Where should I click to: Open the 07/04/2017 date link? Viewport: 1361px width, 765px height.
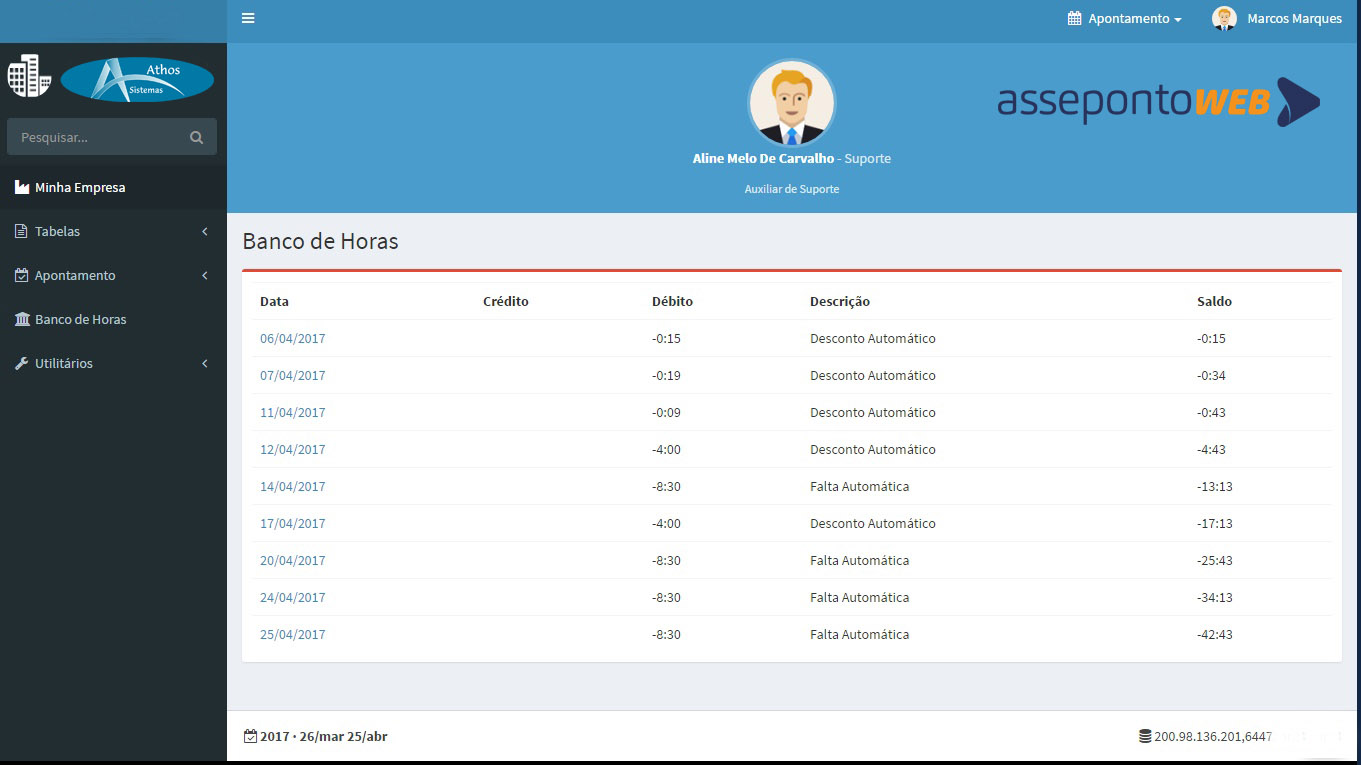tap(292, 375)
